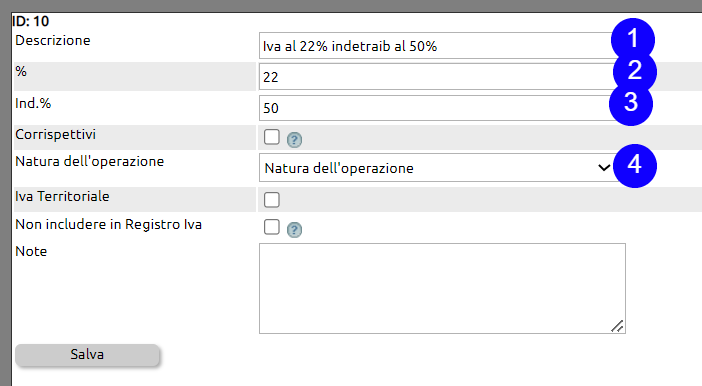Click the blue circle marker numbered 1
The image size is (702, 386).
tap(633, 40)
